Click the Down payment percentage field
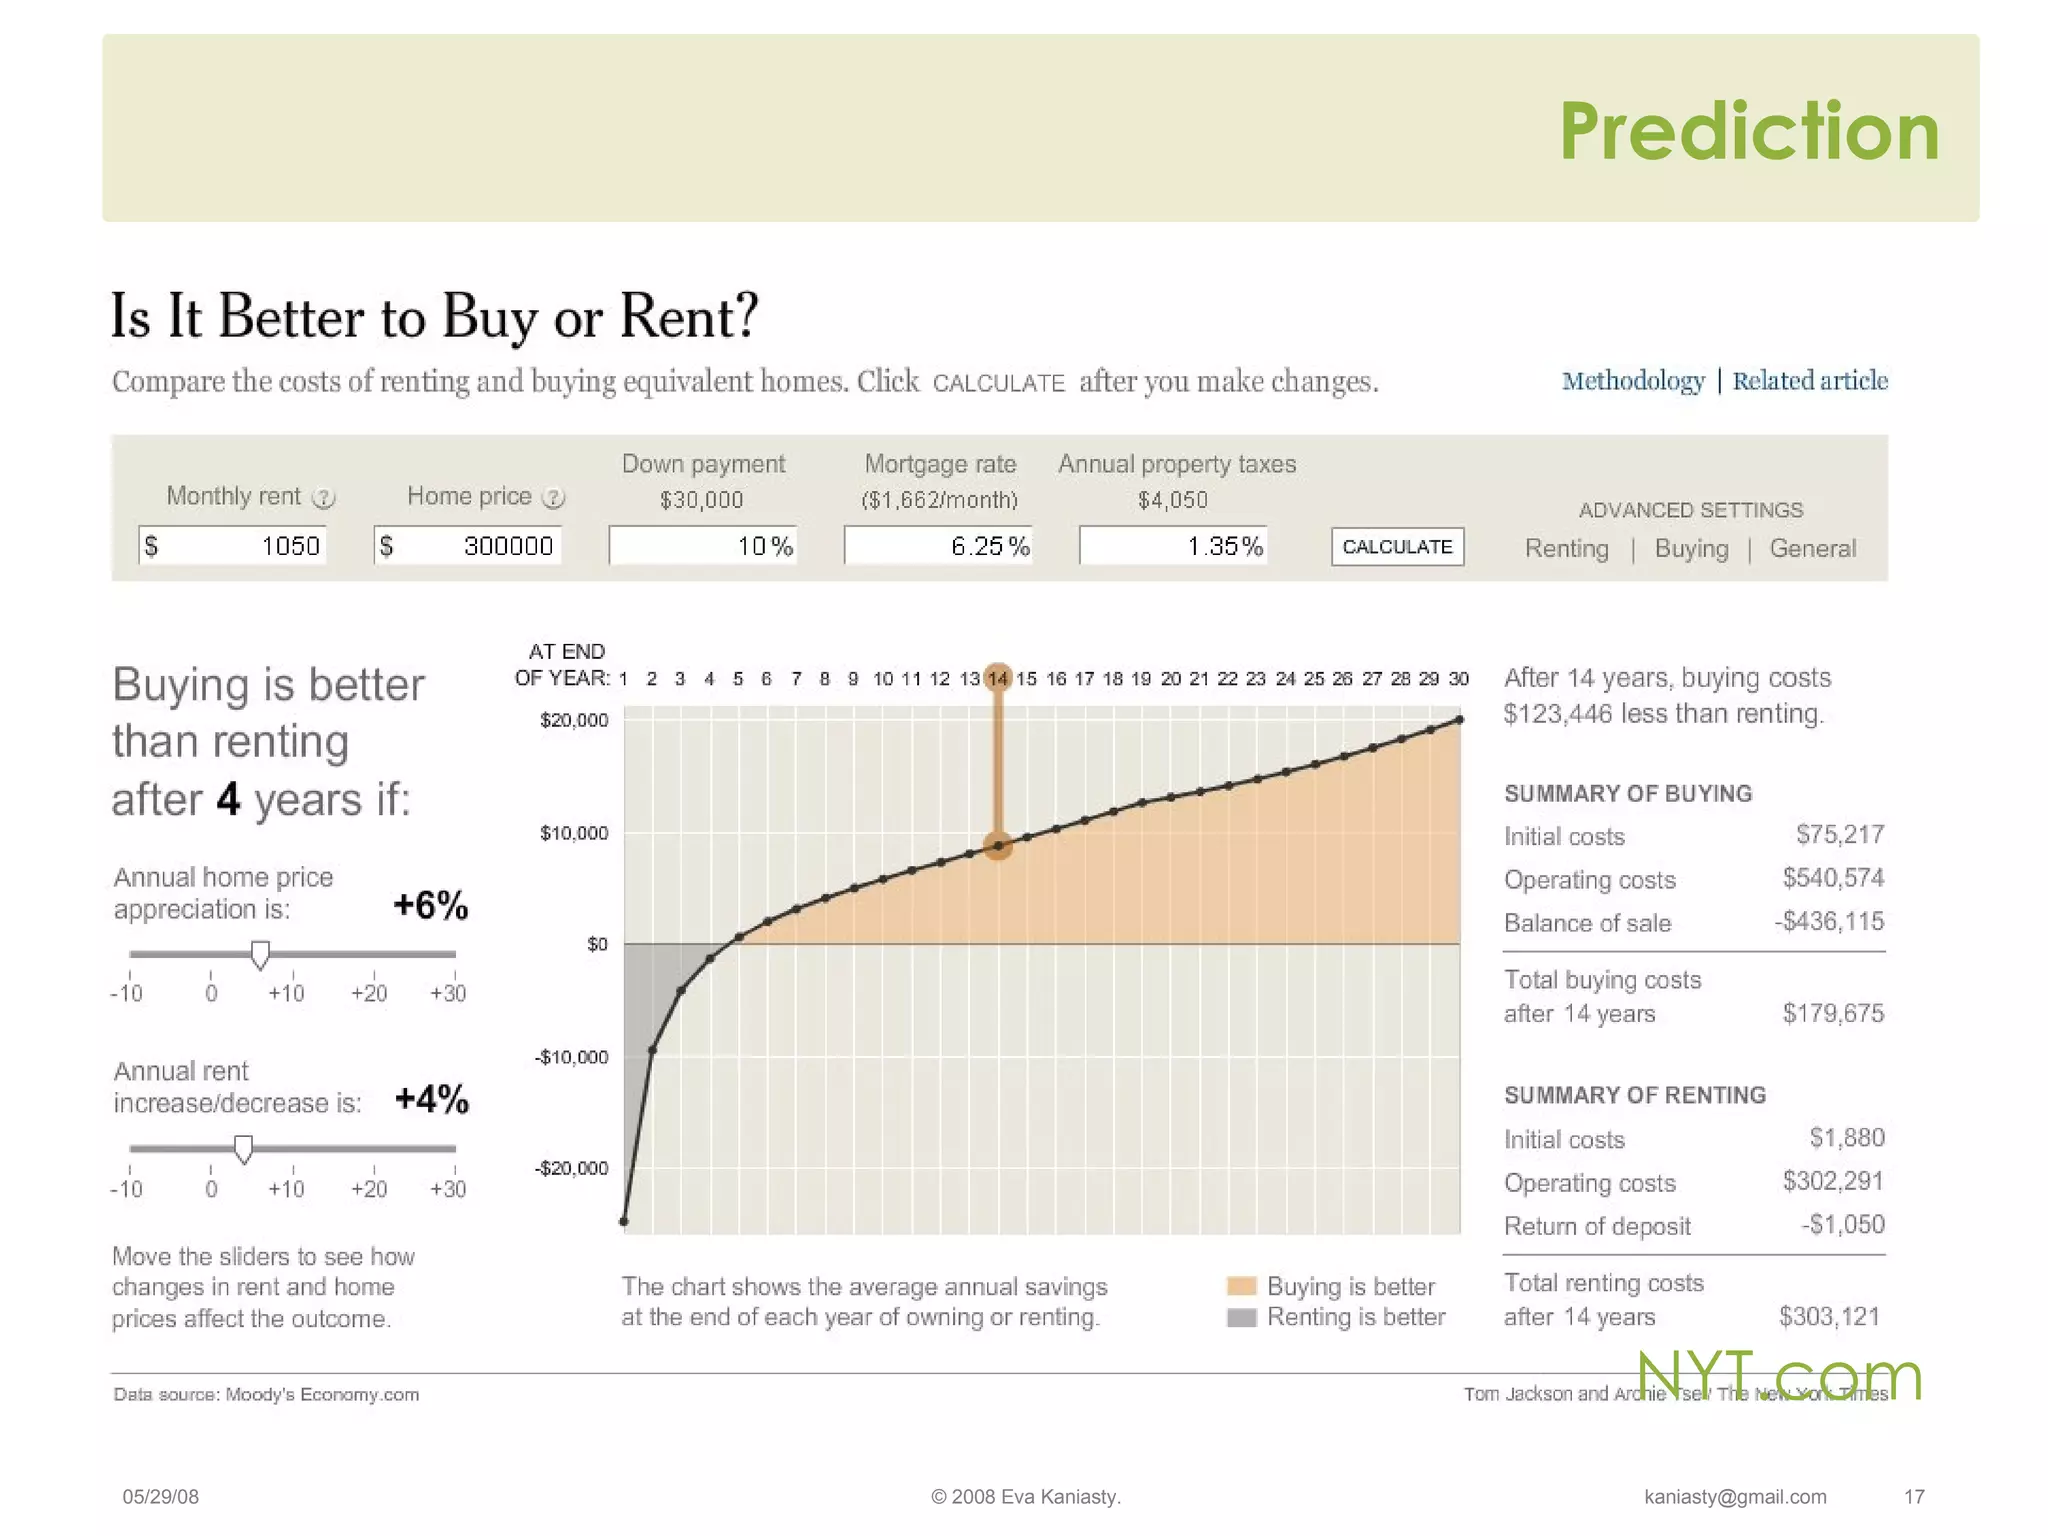Viewport: 2048px width, 1536px height. coord(703,546)
